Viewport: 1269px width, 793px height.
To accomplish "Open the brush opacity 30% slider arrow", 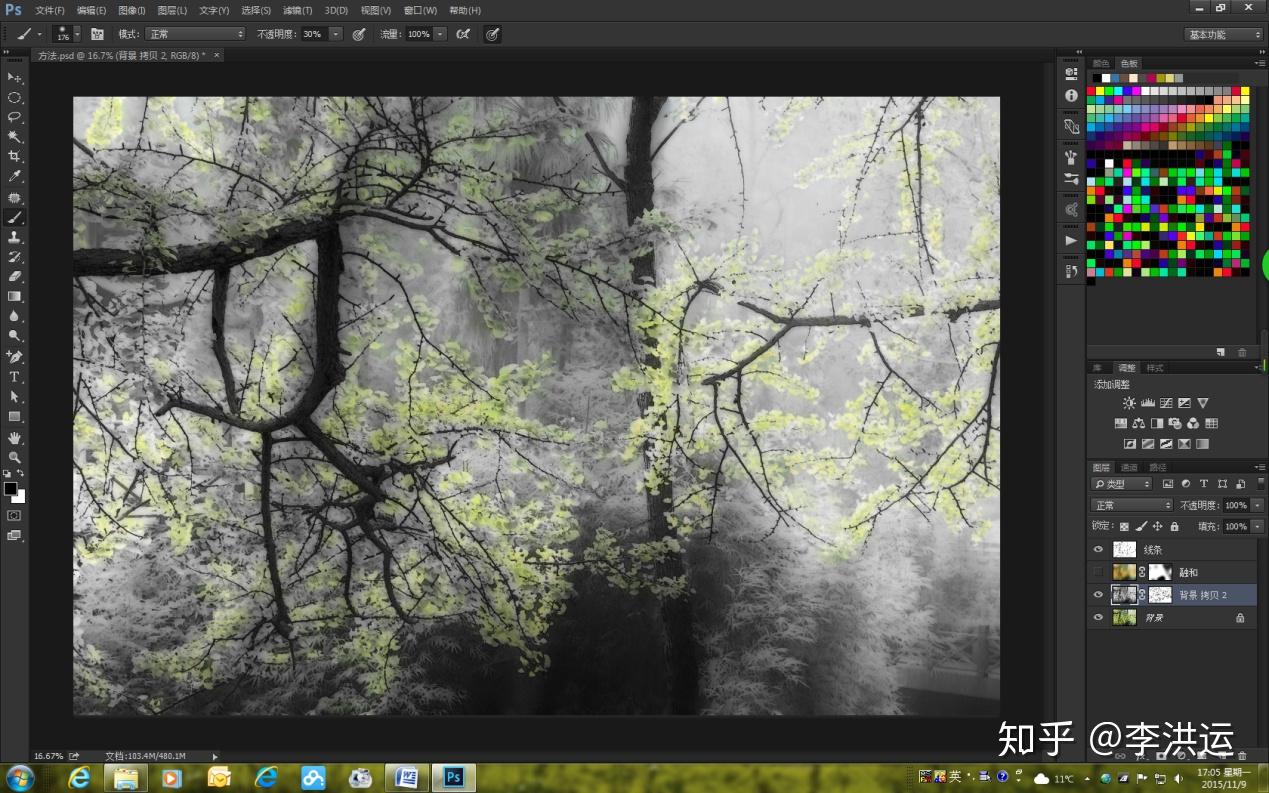I will 335,34.
